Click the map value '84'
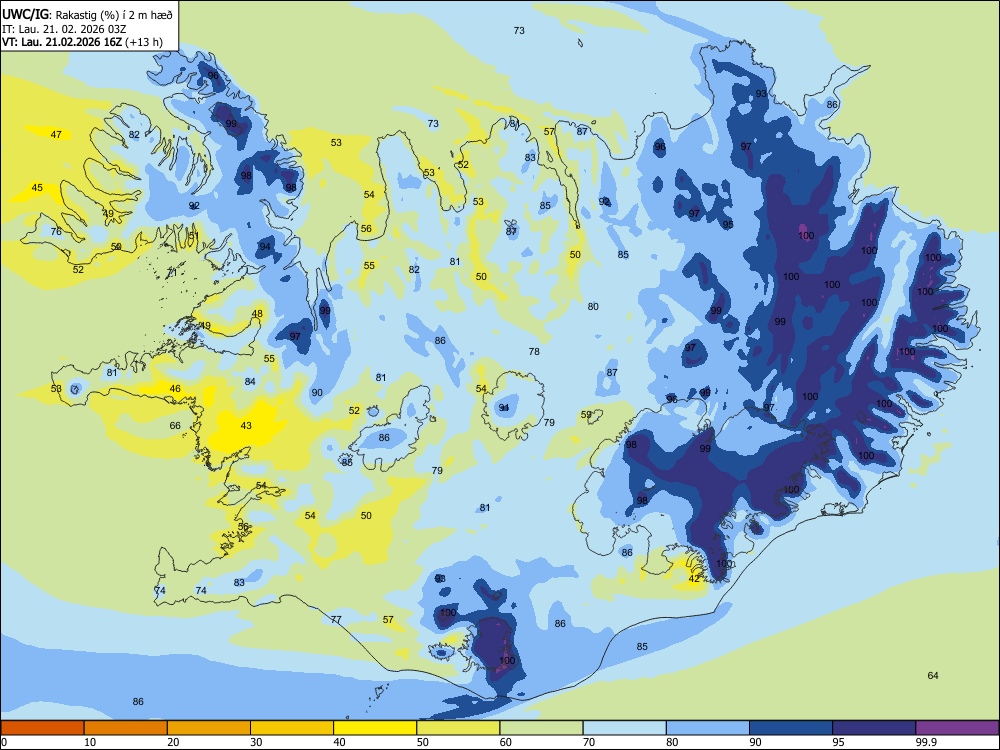This screenshot has width=1000, height=750. [250, 381]
